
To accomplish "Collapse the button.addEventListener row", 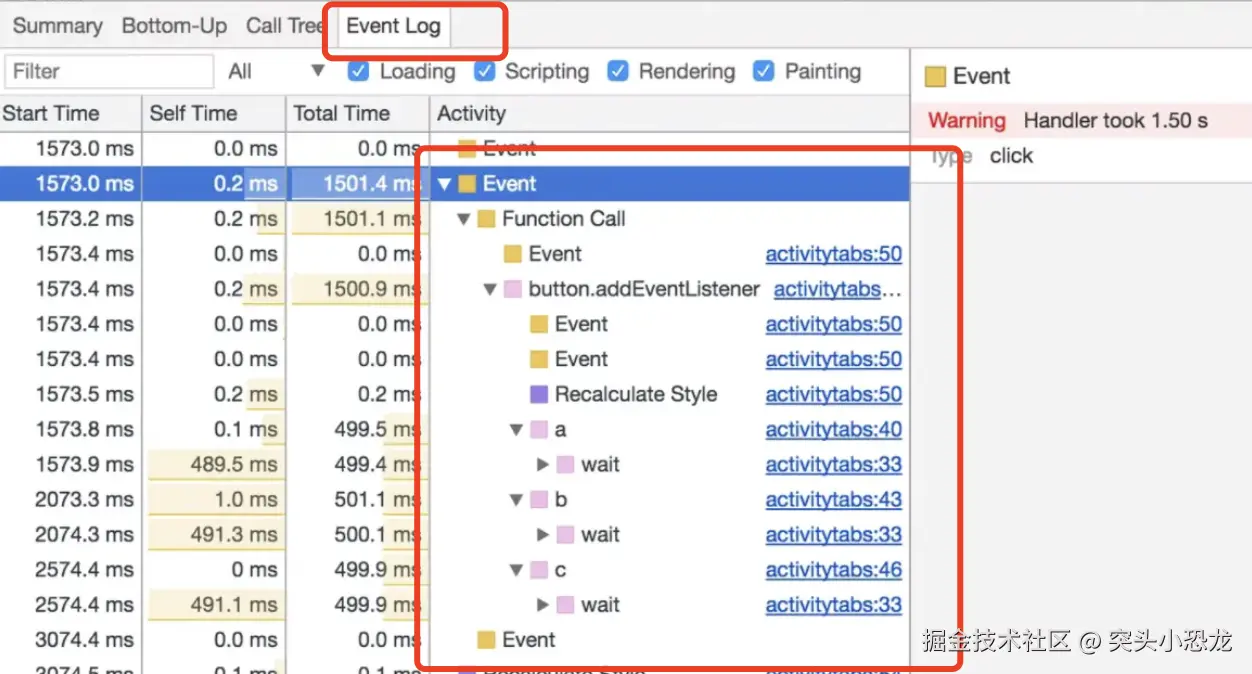I will (490, 289).
